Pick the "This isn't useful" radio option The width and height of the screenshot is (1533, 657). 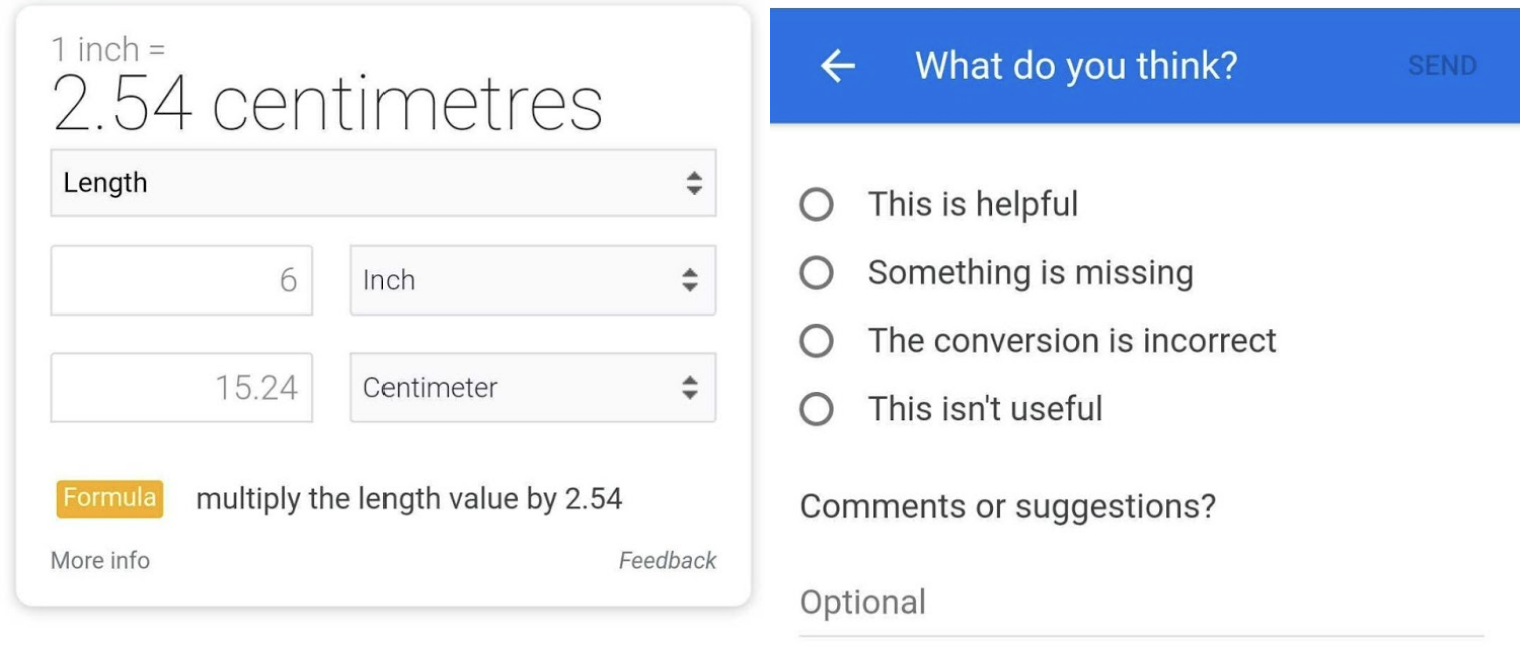pos(817,409)
